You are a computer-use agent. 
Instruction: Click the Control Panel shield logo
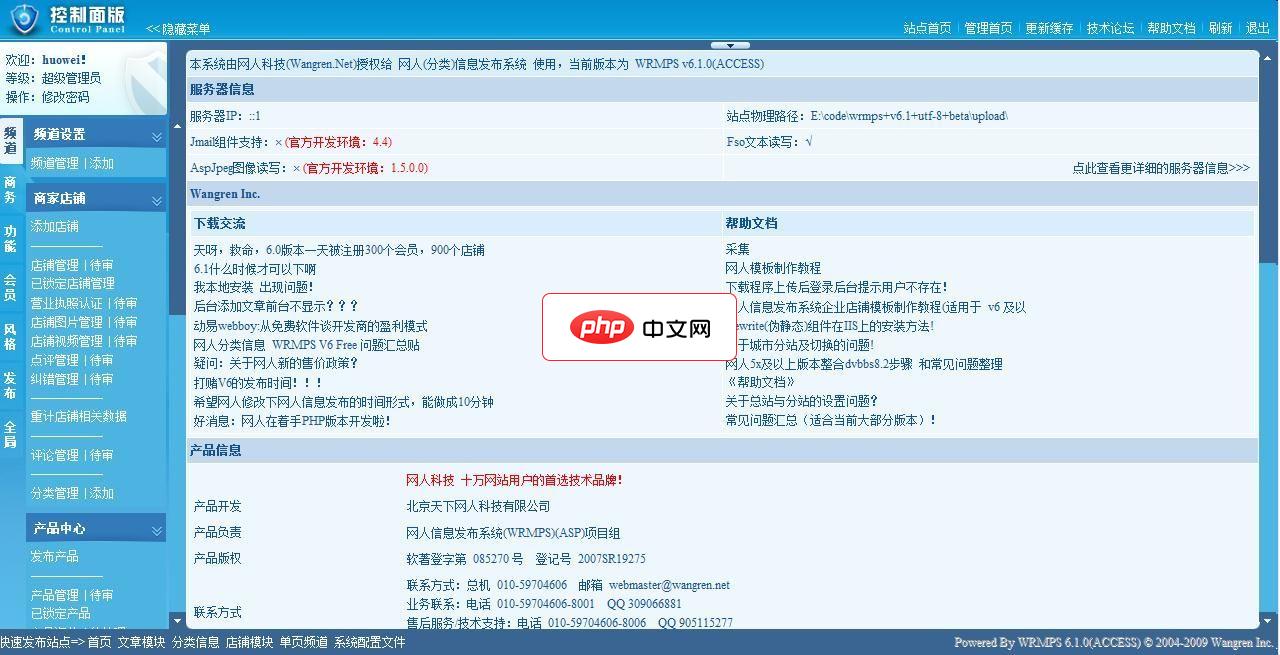tap(23, 19)
